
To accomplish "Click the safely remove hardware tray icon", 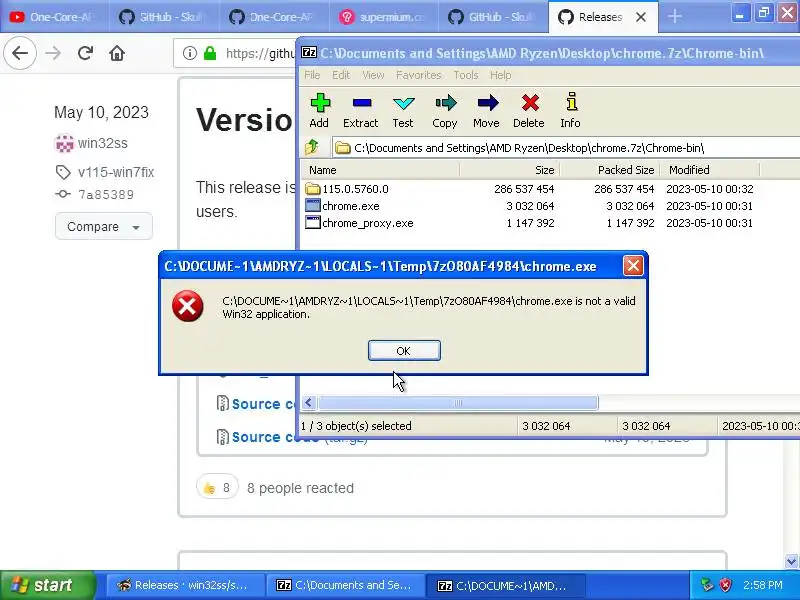I will 707,585.
